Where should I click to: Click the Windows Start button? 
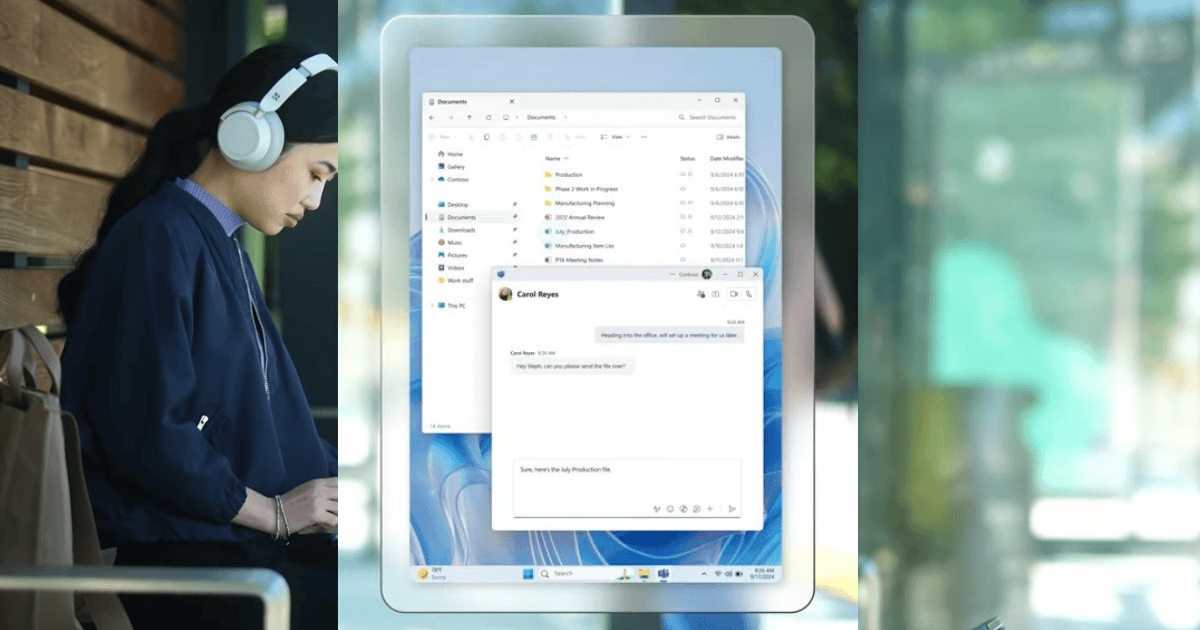(x=527, y=574)
